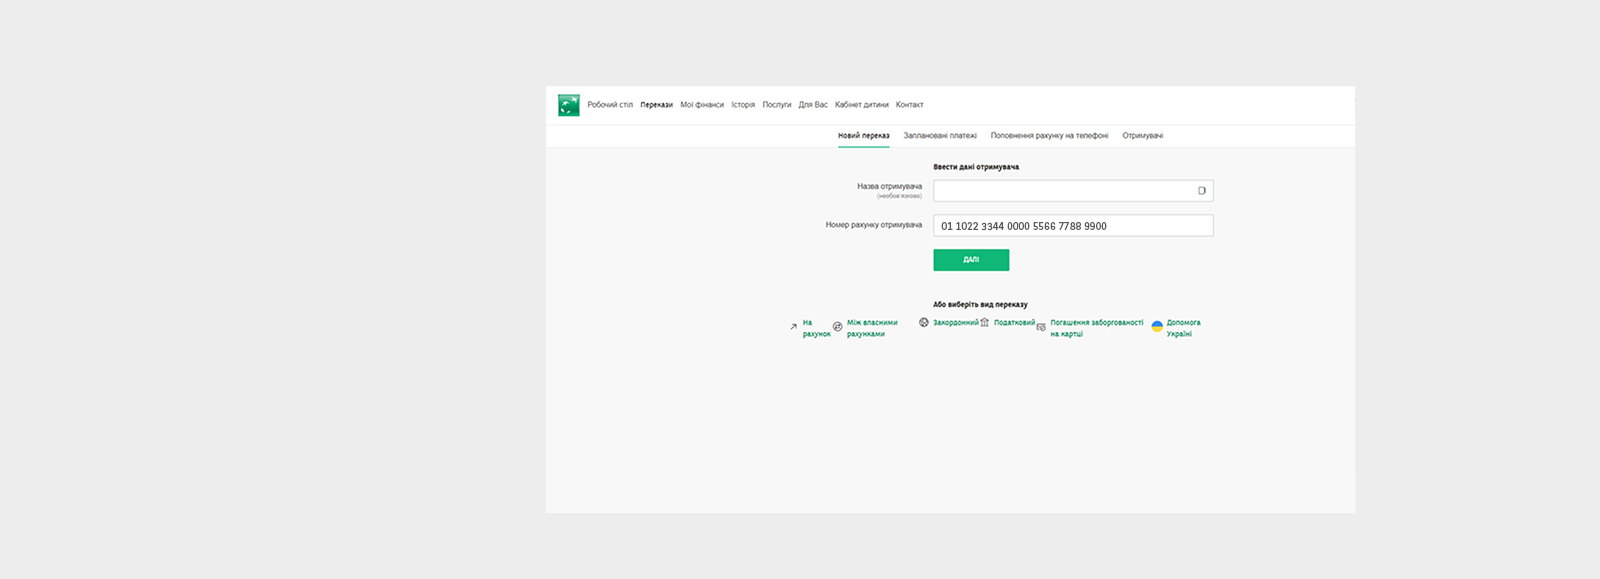This screenshot has height=579, width=1600.
Task: Switch to Поповнення рахунку на телефоні tab
Action: pyautogui.click(x=1049, y=136)
